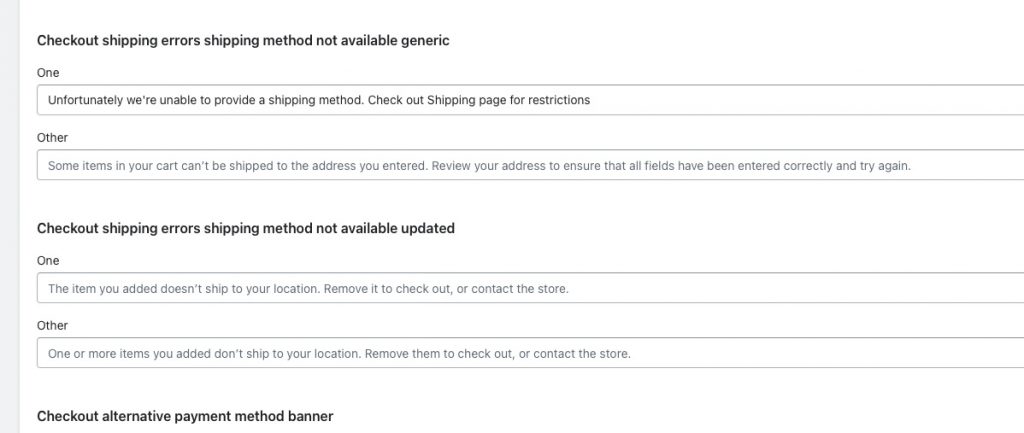Place cursor after the word 'restrictions'
This screenshot has width=1024, height=433.
click(591, 100)
